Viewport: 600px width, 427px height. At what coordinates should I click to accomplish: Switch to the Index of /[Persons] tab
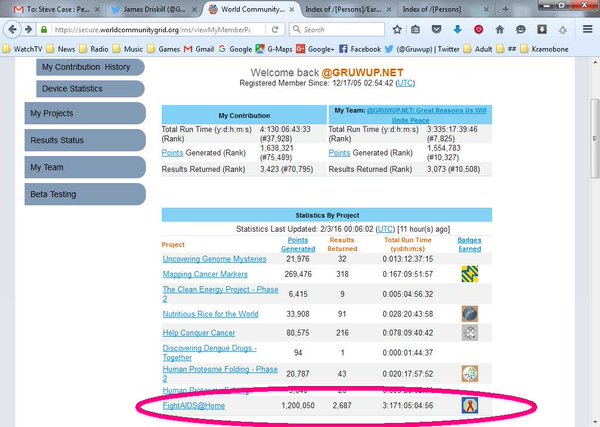point(444,9)
